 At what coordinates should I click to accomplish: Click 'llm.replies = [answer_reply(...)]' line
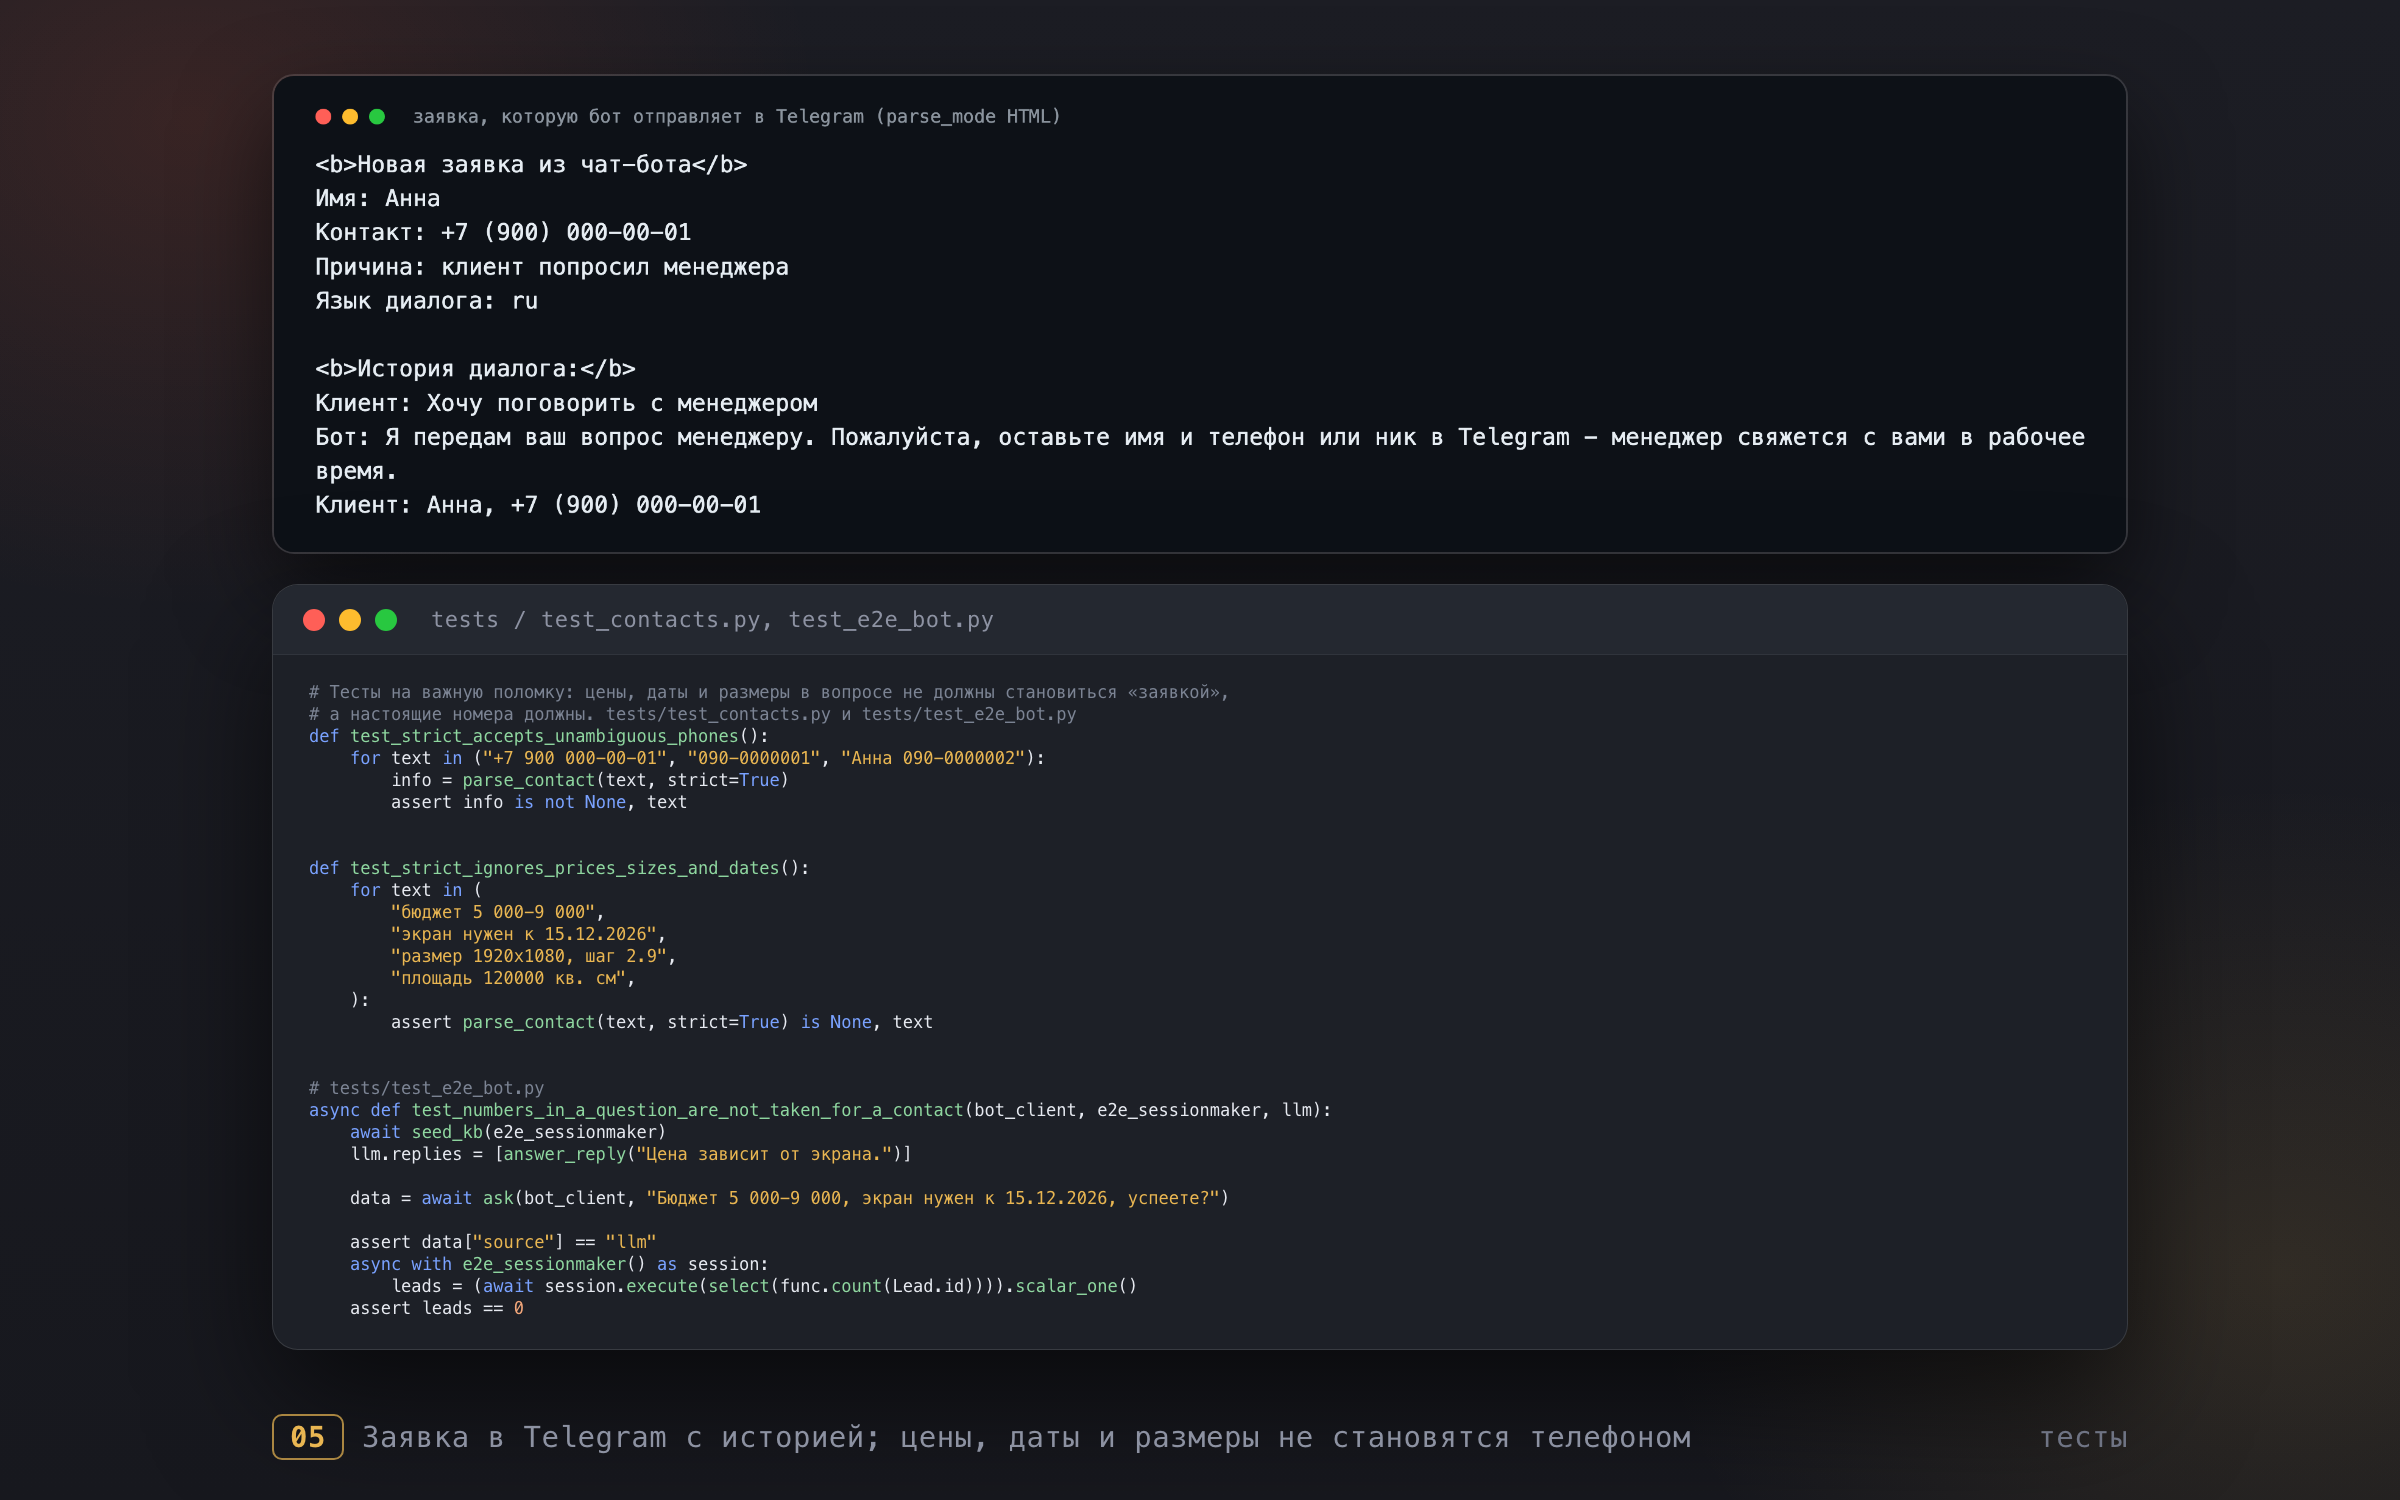pyautogui.click(x=631, y=1154)
